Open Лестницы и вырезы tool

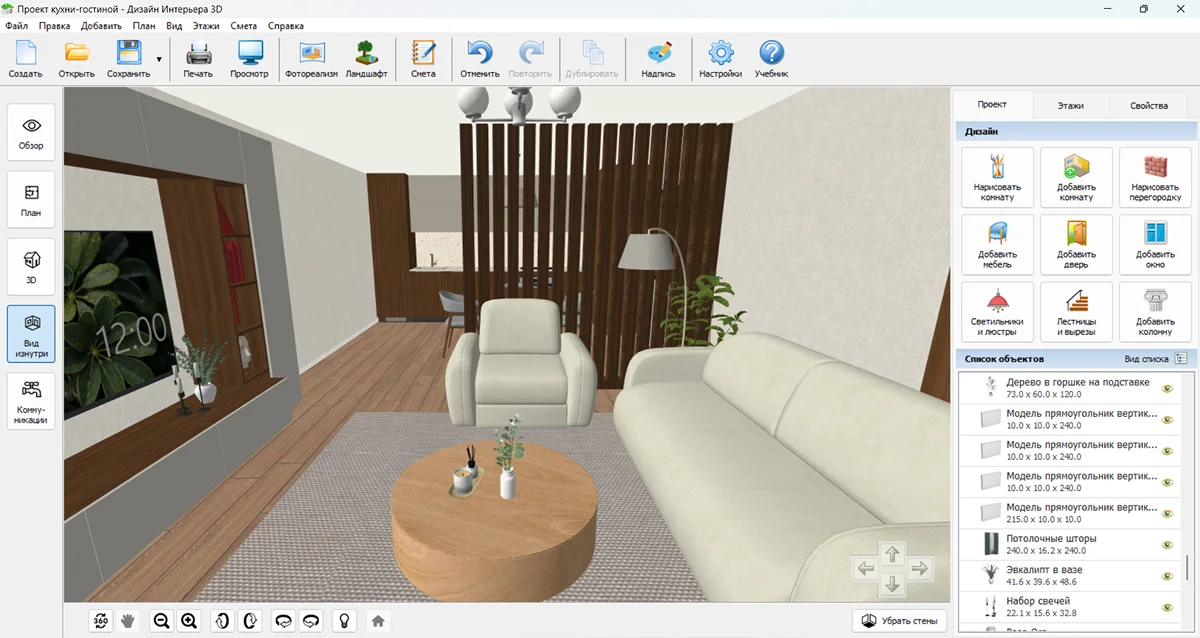(x=1076, y=311)
